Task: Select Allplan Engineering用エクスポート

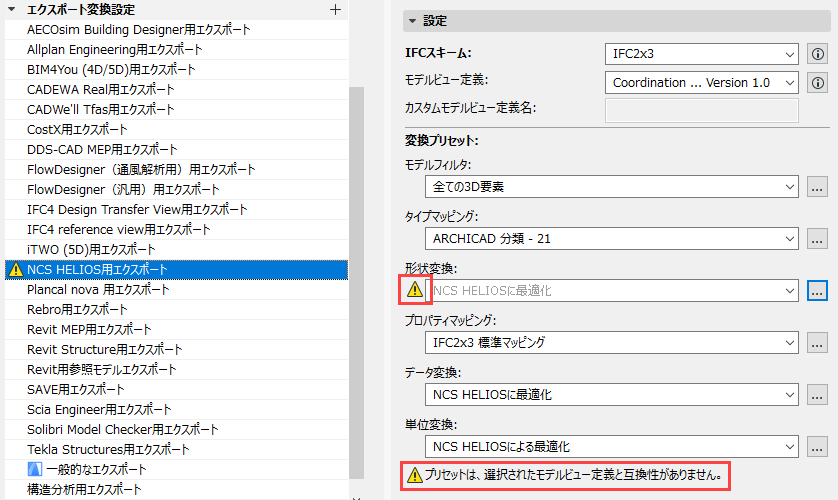Action: tap(176, 50)
